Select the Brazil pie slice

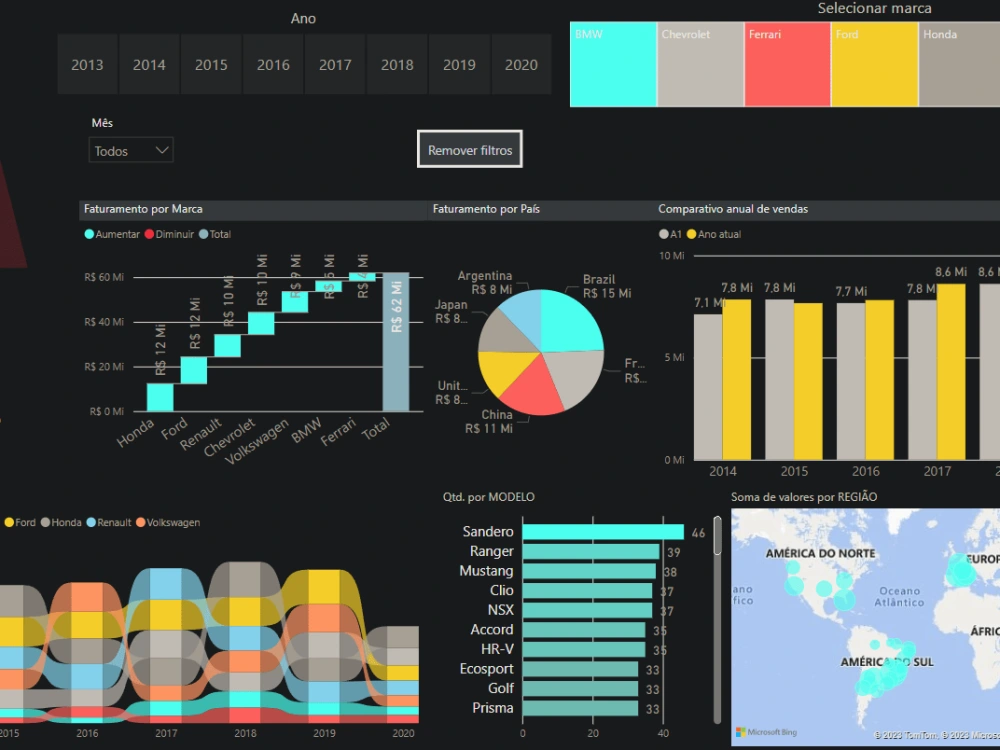click(x=570, y=321)
